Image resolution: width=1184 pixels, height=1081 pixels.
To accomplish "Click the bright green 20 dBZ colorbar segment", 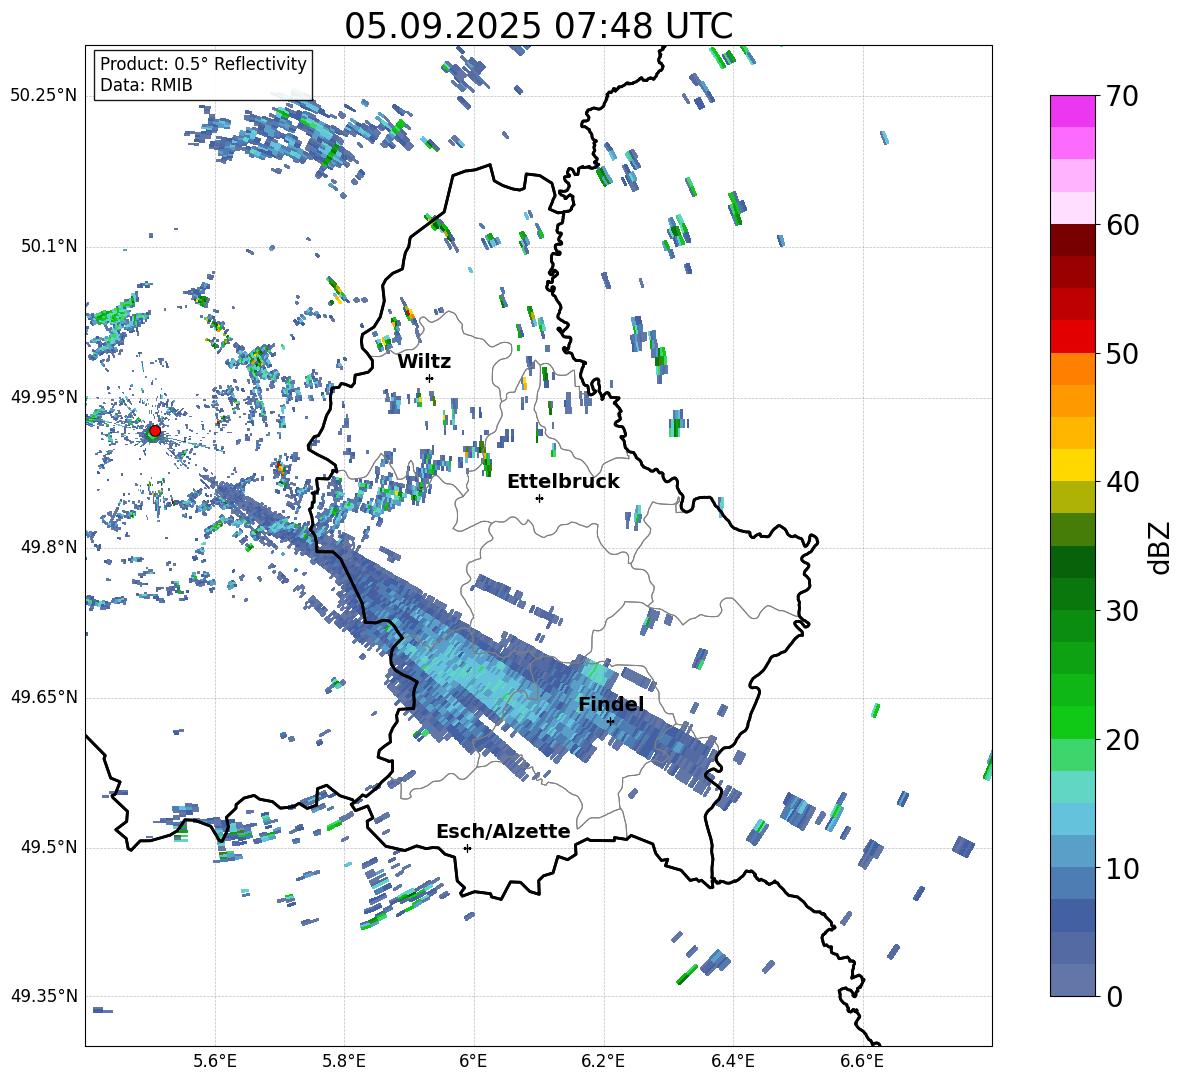I will [x=1072, y=722].
